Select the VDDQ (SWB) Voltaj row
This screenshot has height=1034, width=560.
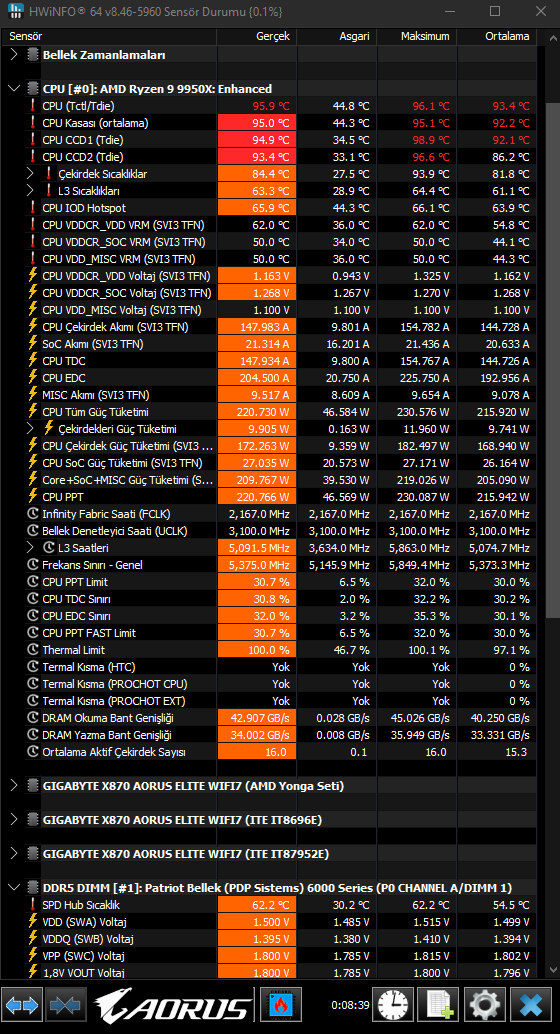(x=270, y=939)
